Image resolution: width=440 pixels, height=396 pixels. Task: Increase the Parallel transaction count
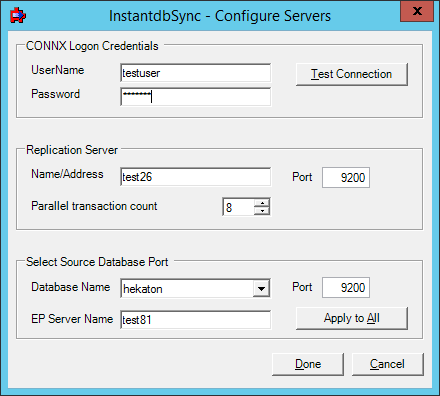262,203
